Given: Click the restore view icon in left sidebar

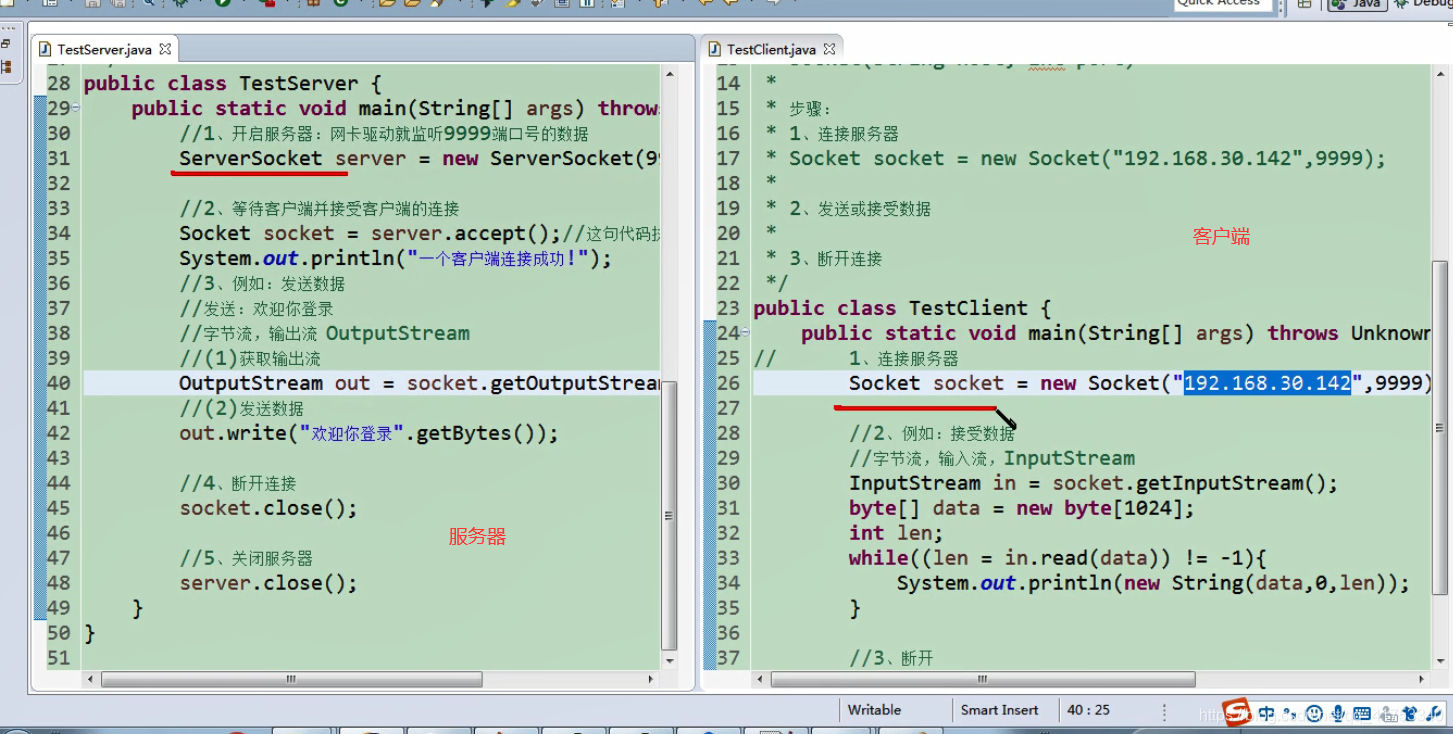Looking at the screenshot, I should tap(6, 45).
